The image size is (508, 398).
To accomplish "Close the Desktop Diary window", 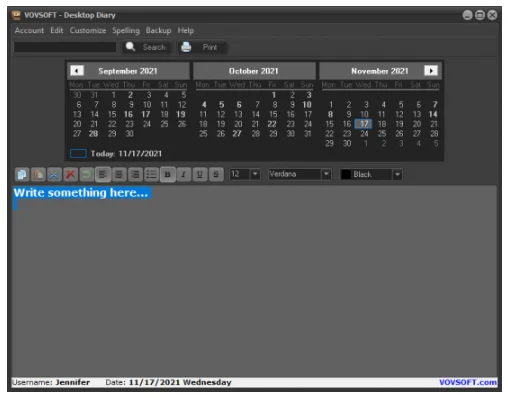I will [492, 15].
